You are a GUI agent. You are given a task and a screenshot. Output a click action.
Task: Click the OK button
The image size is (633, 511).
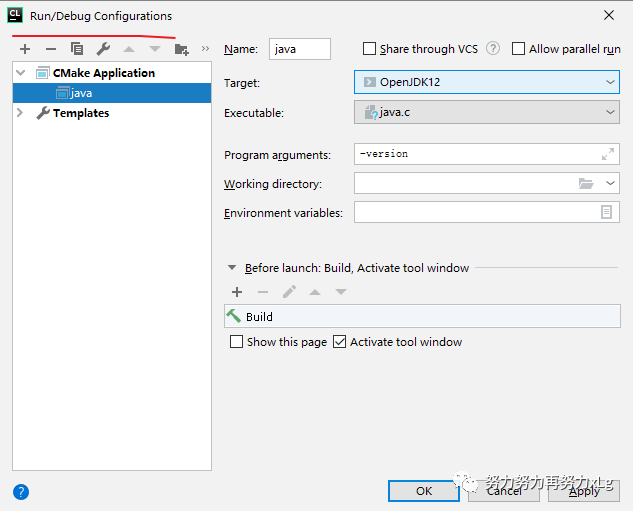pos(424,491)
